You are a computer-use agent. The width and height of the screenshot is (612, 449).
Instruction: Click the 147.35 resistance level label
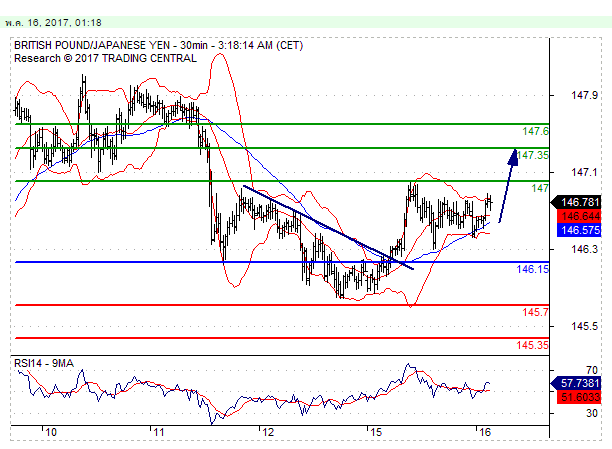(533, 155)
